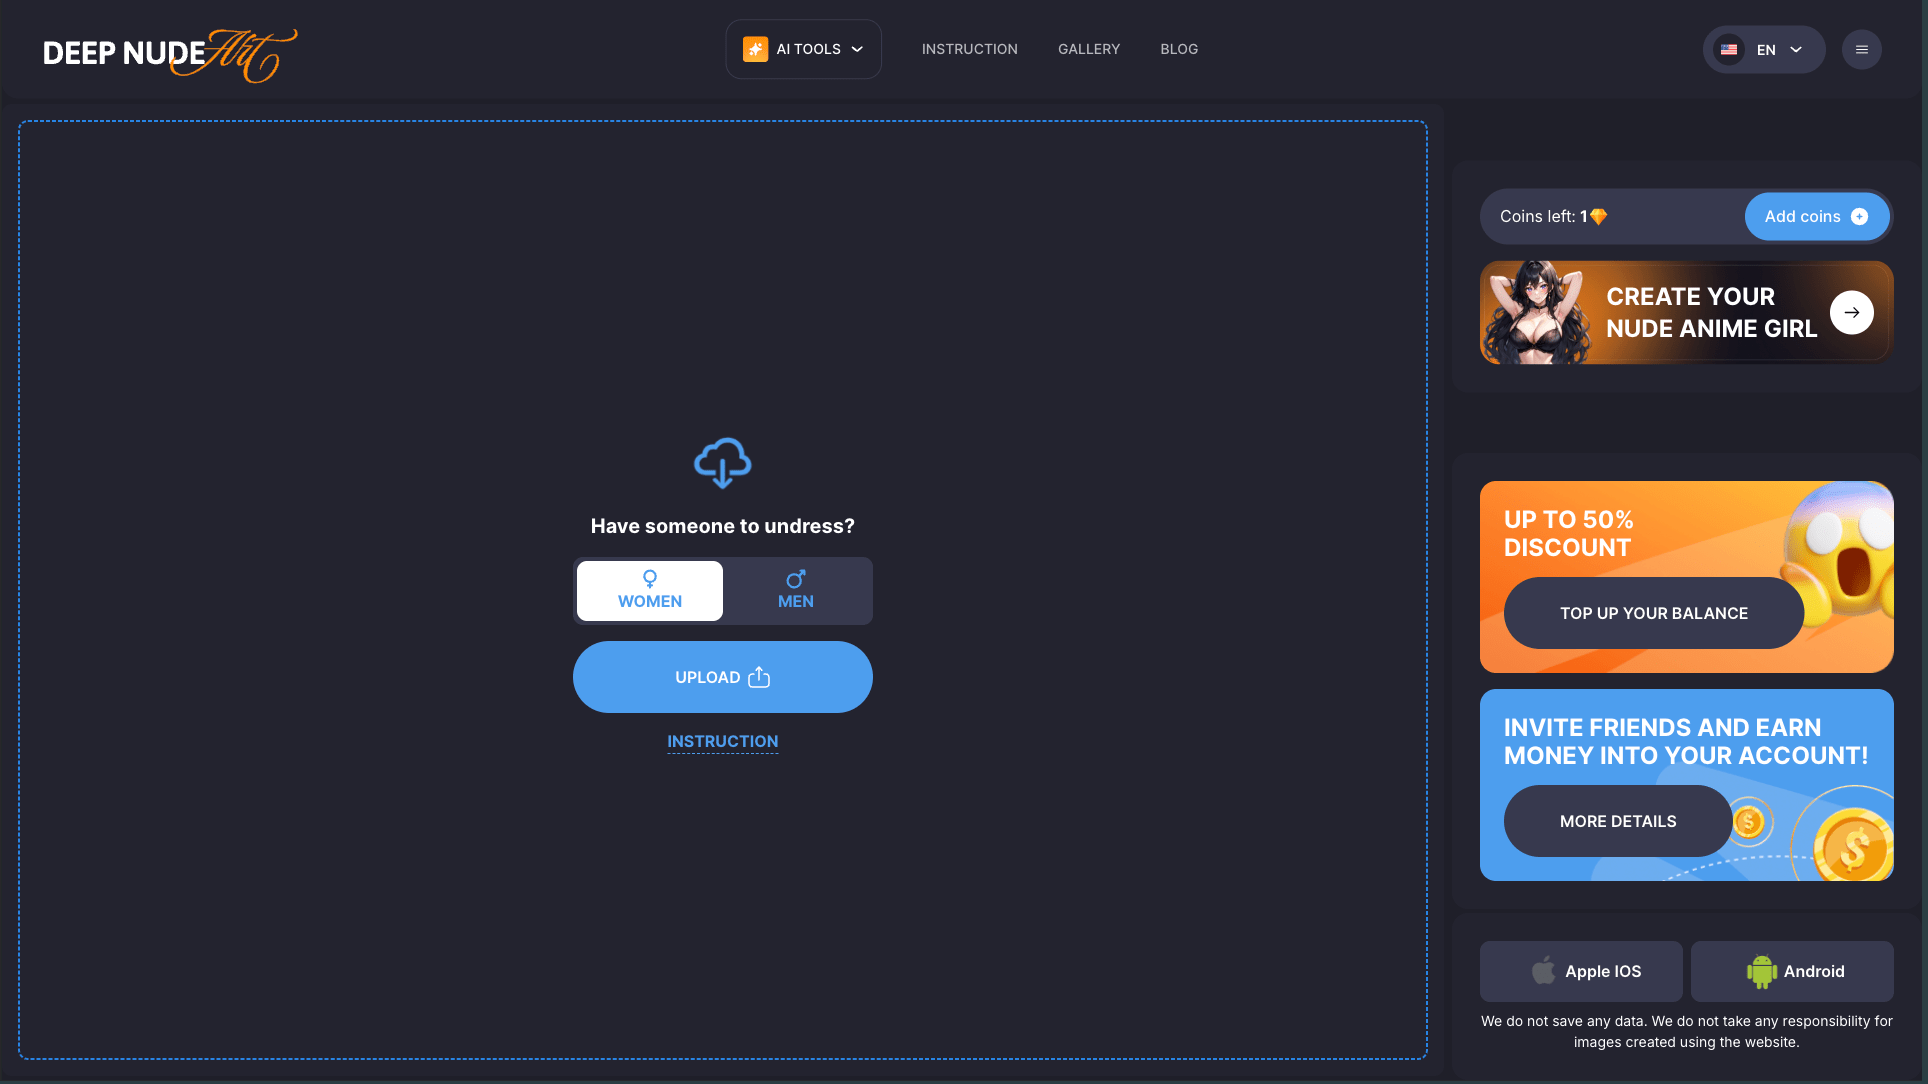The height and width of the screenshot is (1084, 1928).
Task: Click the invite friends promo heading text
Action: click(1685, 742)
